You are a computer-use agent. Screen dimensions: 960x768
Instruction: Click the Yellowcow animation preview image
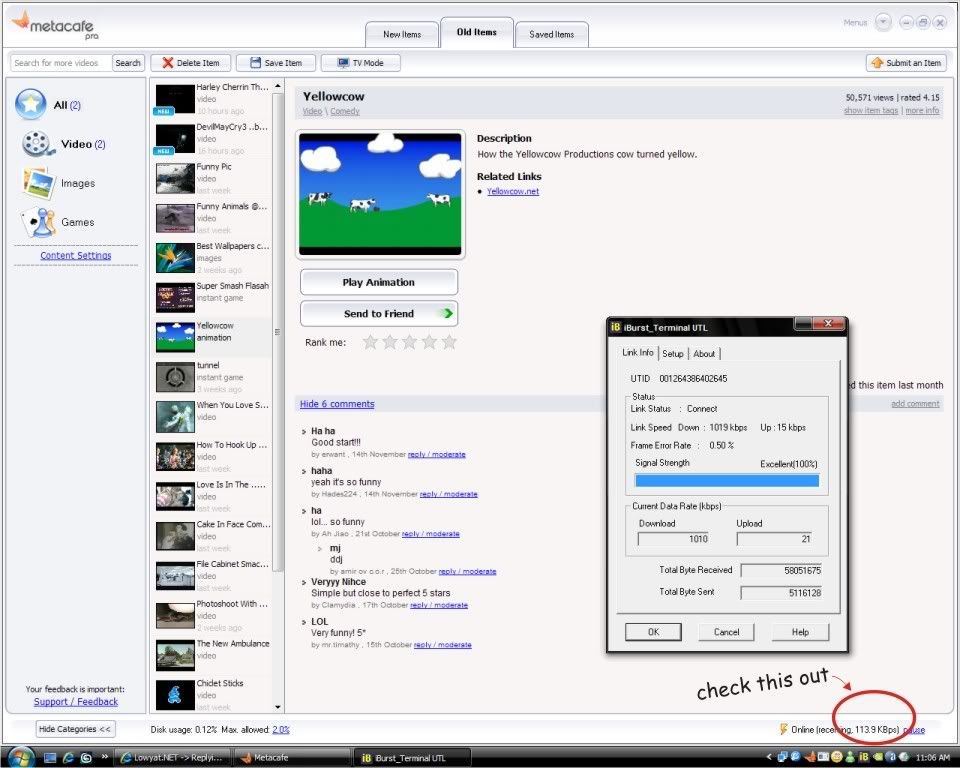pos(380,194)
